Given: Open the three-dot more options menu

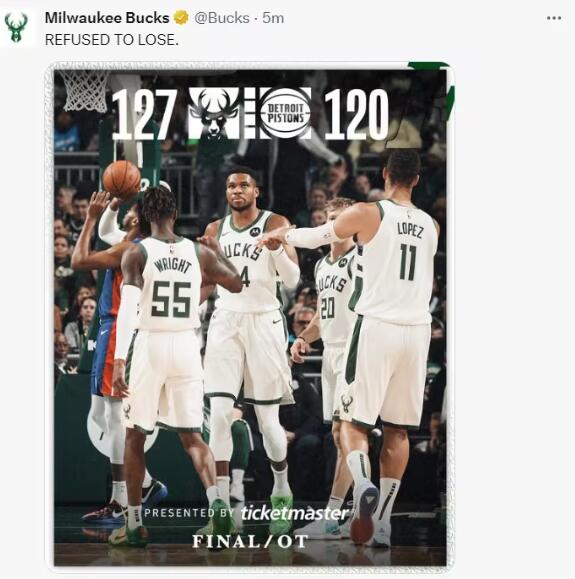Looking at the screenshot, I should 554,18.
